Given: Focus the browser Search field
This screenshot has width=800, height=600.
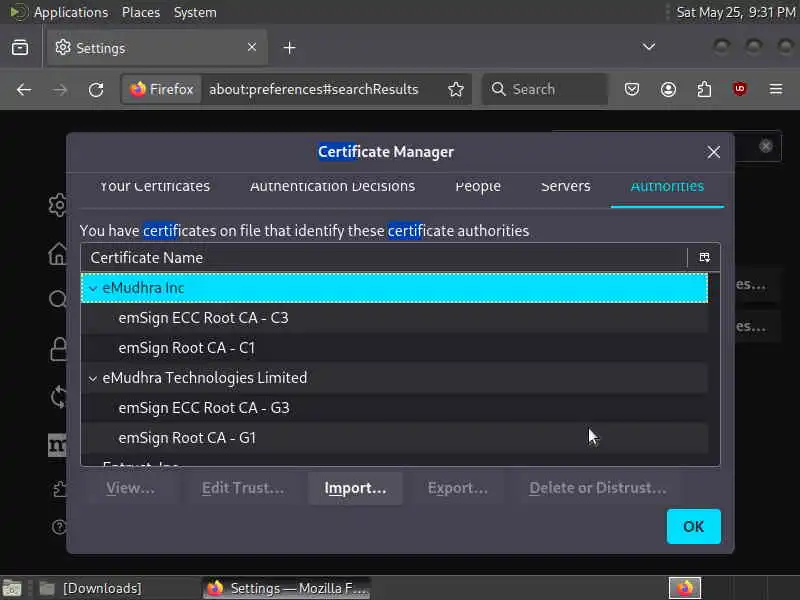Looking at the screenshot, I should (x=546, y=89).
